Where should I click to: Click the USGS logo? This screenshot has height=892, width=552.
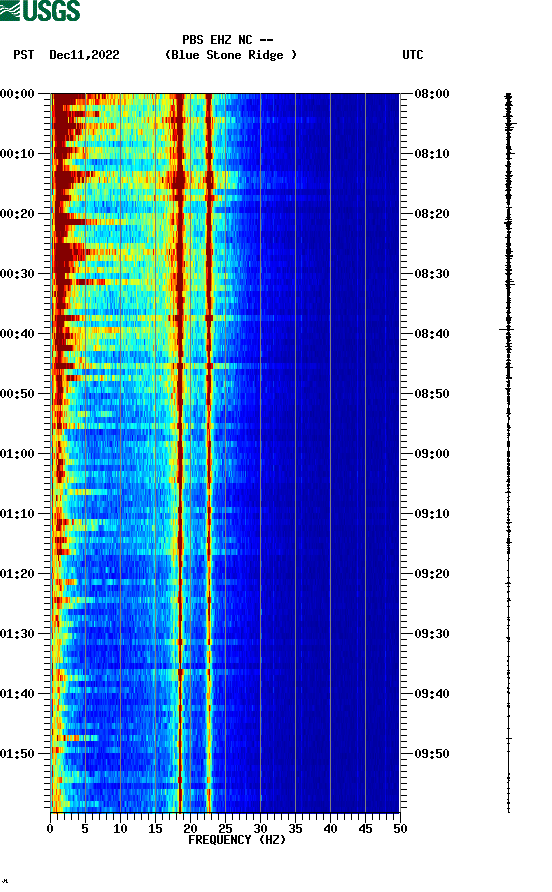click(40, 10)
